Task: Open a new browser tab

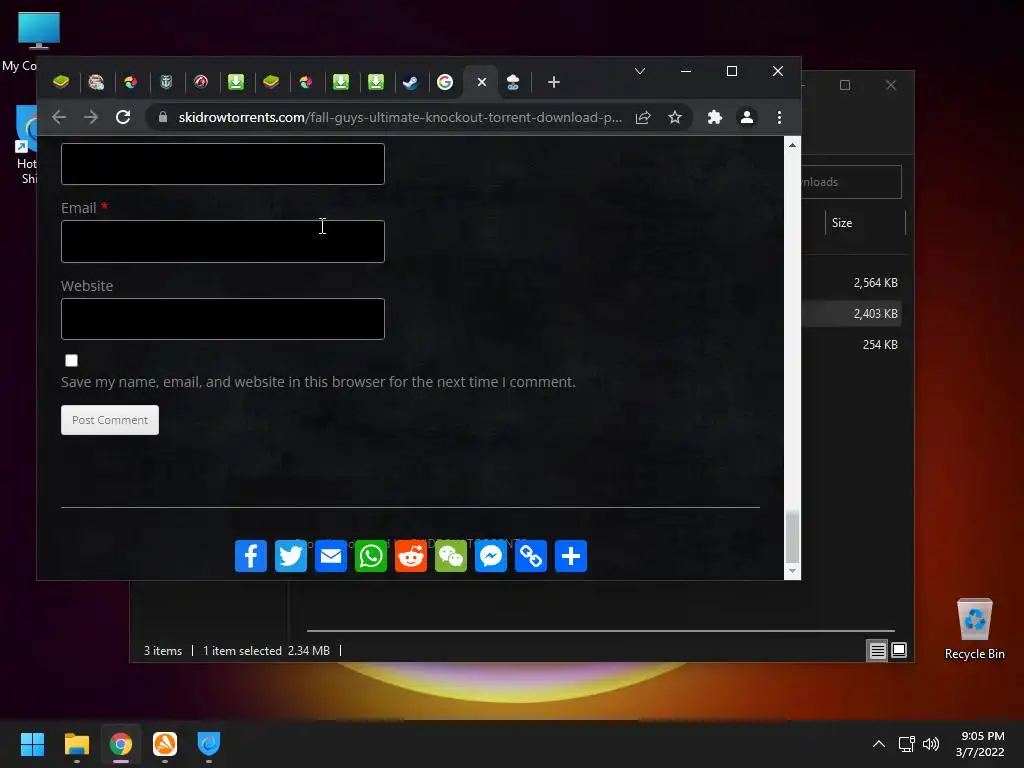Action: (554, 82)
